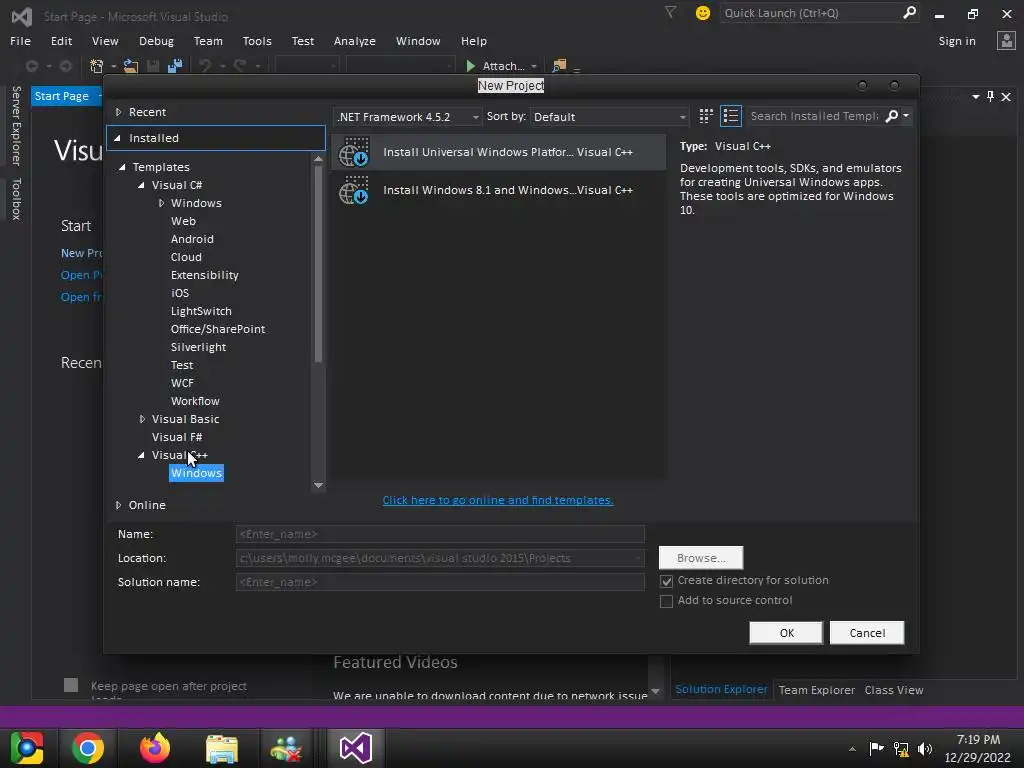Screen dimensions: 1024x768
Task: Open the File menu
Action: (20, 40)
